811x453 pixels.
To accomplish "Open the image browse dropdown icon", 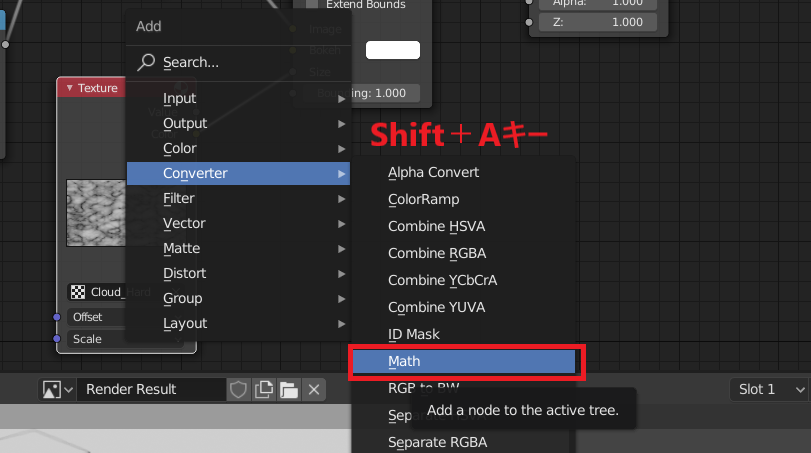I will (x=57, y=389).
